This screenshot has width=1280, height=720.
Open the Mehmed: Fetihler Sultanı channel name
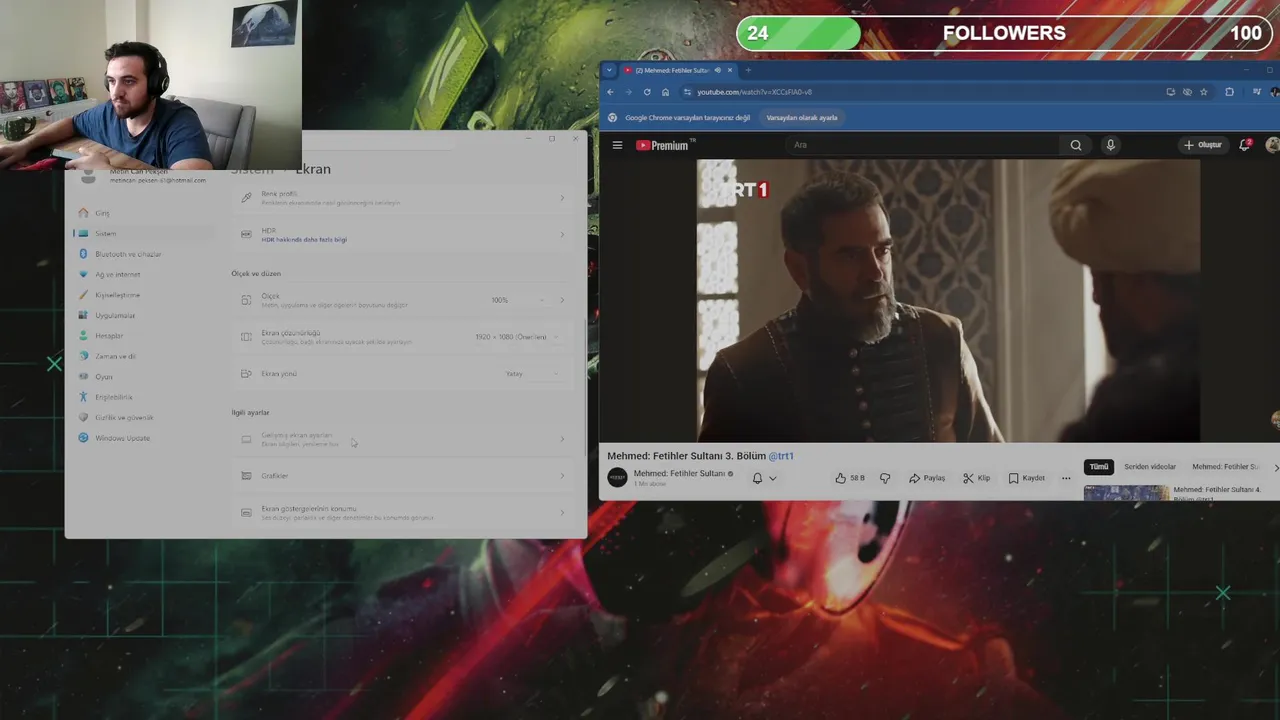tap(679, 473)
